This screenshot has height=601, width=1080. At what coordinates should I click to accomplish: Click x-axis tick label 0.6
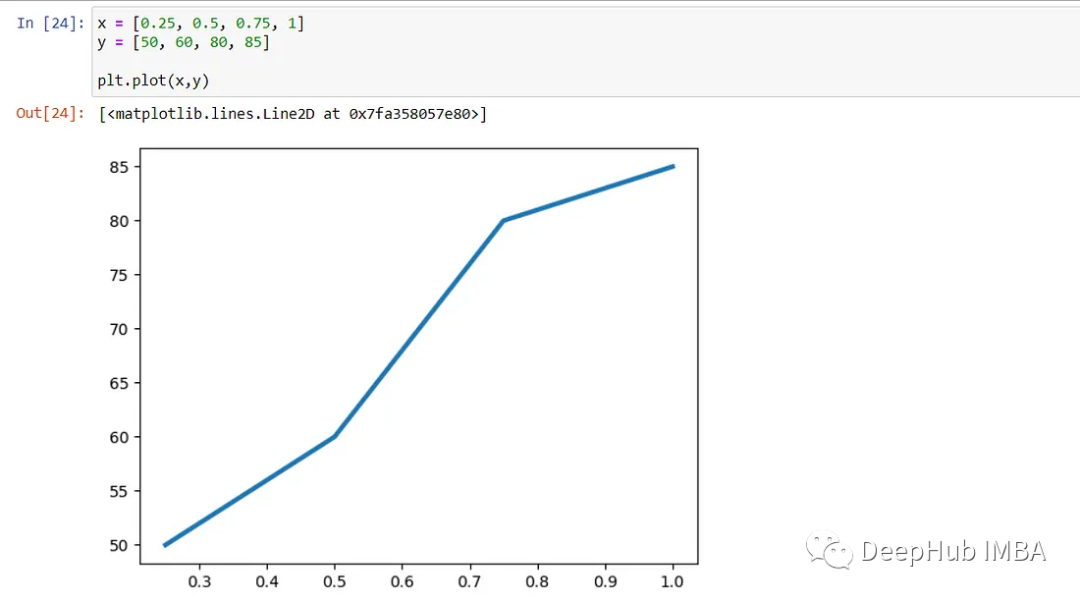point(402,582)
